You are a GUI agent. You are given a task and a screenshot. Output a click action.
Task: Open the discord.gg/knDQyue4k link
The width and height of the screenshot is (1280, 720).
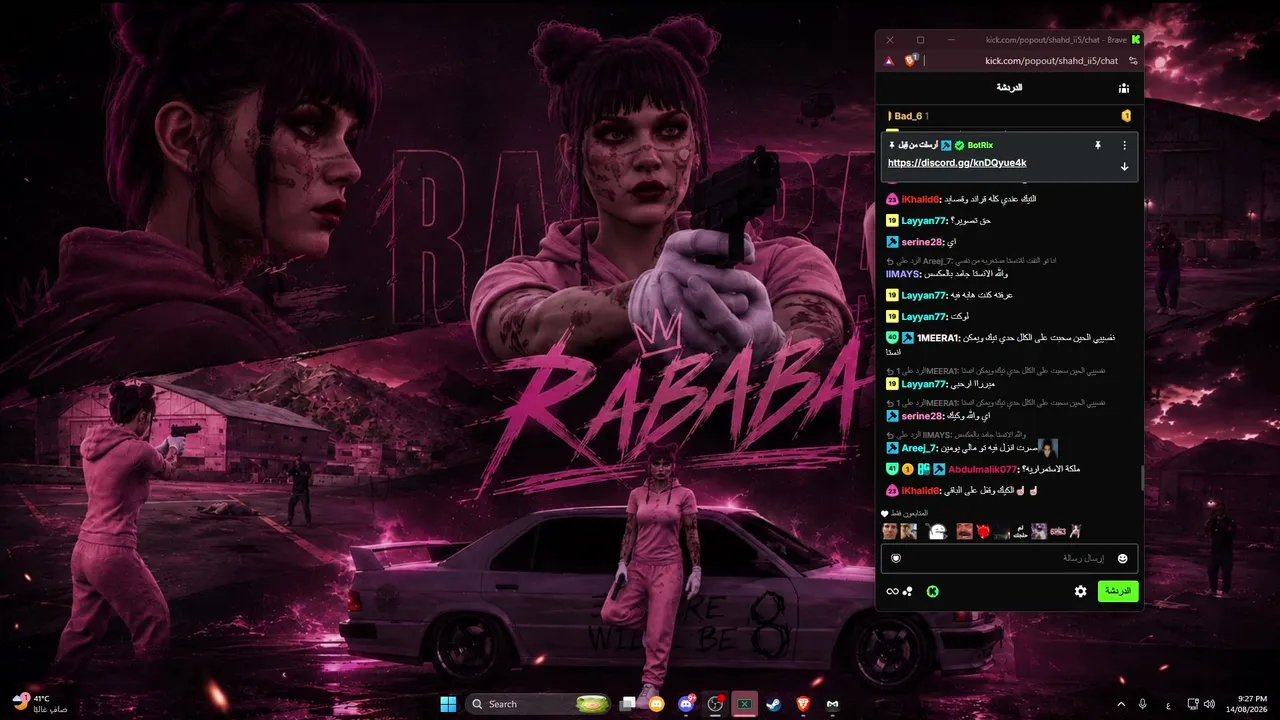pyautogui.click(x=957, y=163)
